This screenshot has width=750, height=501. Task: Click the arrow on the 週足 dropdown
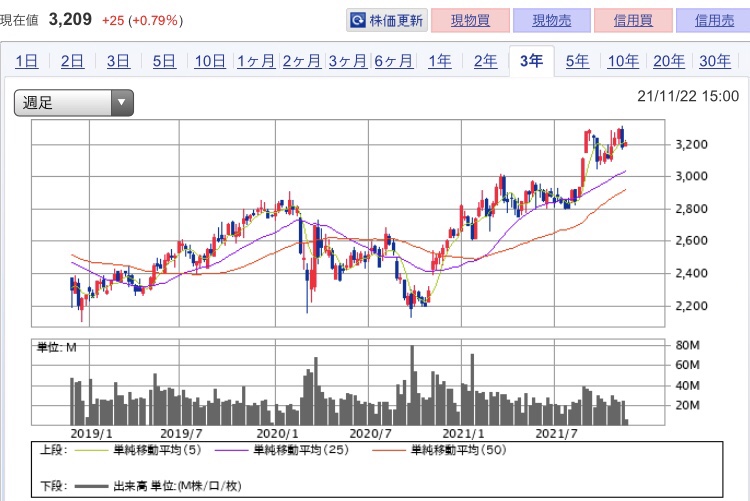point(122,102)
